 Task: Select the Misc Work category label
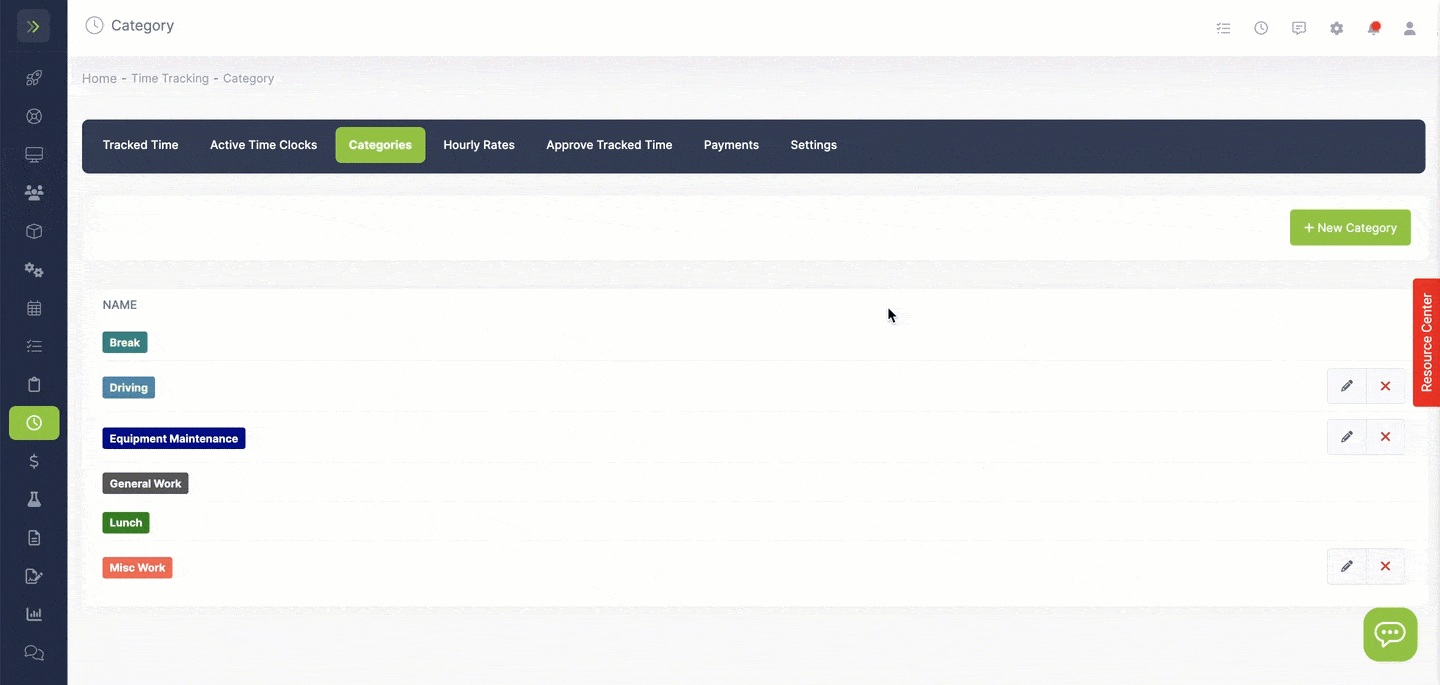coord(137,567)
